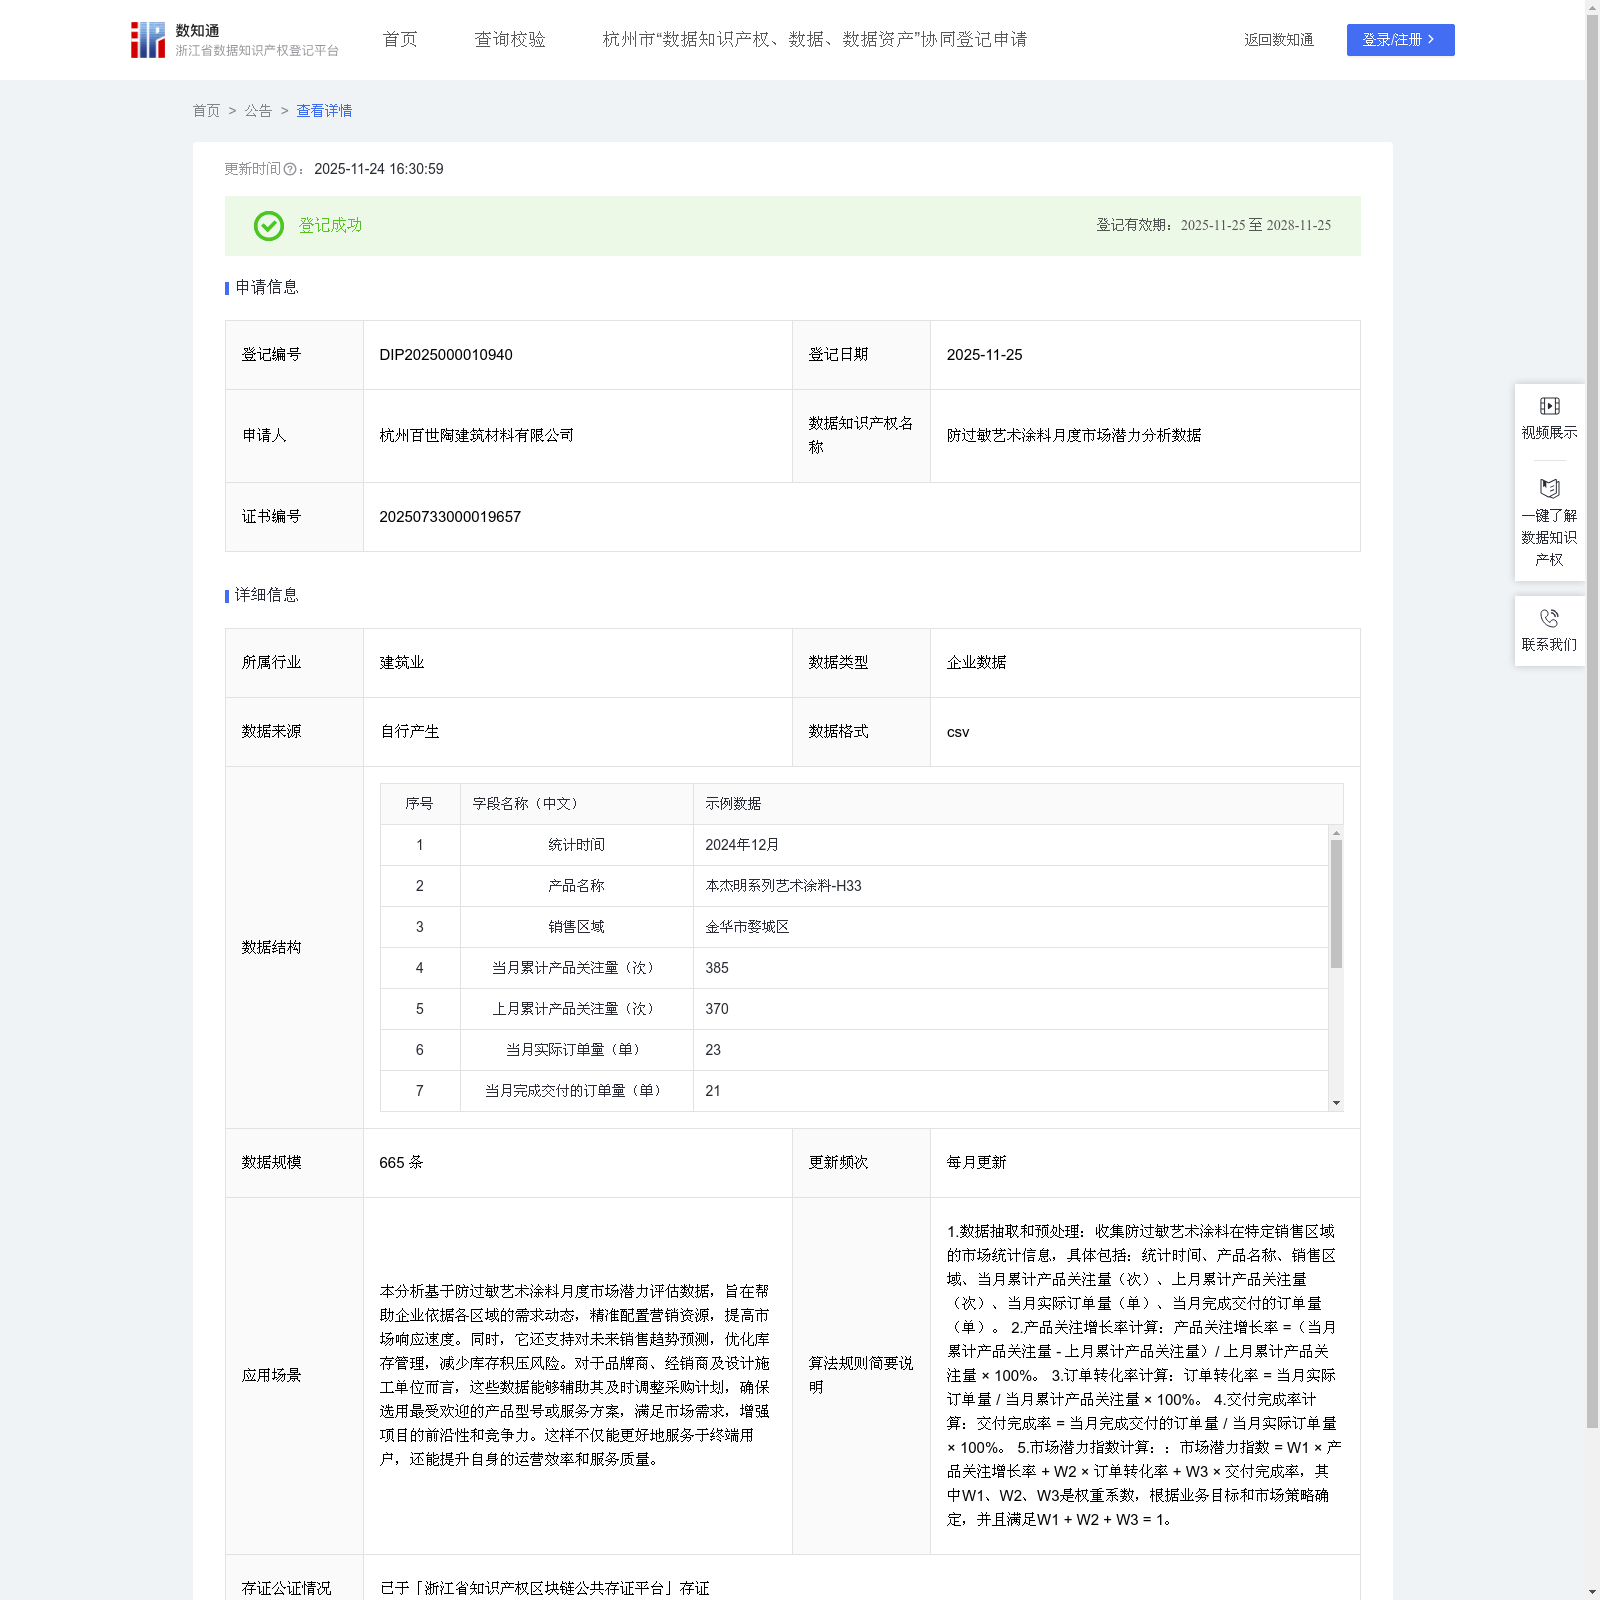Viewport: 1600px width, 1600px height.
Task: Open the 首页 menu item
Action: tap(400, 40)
